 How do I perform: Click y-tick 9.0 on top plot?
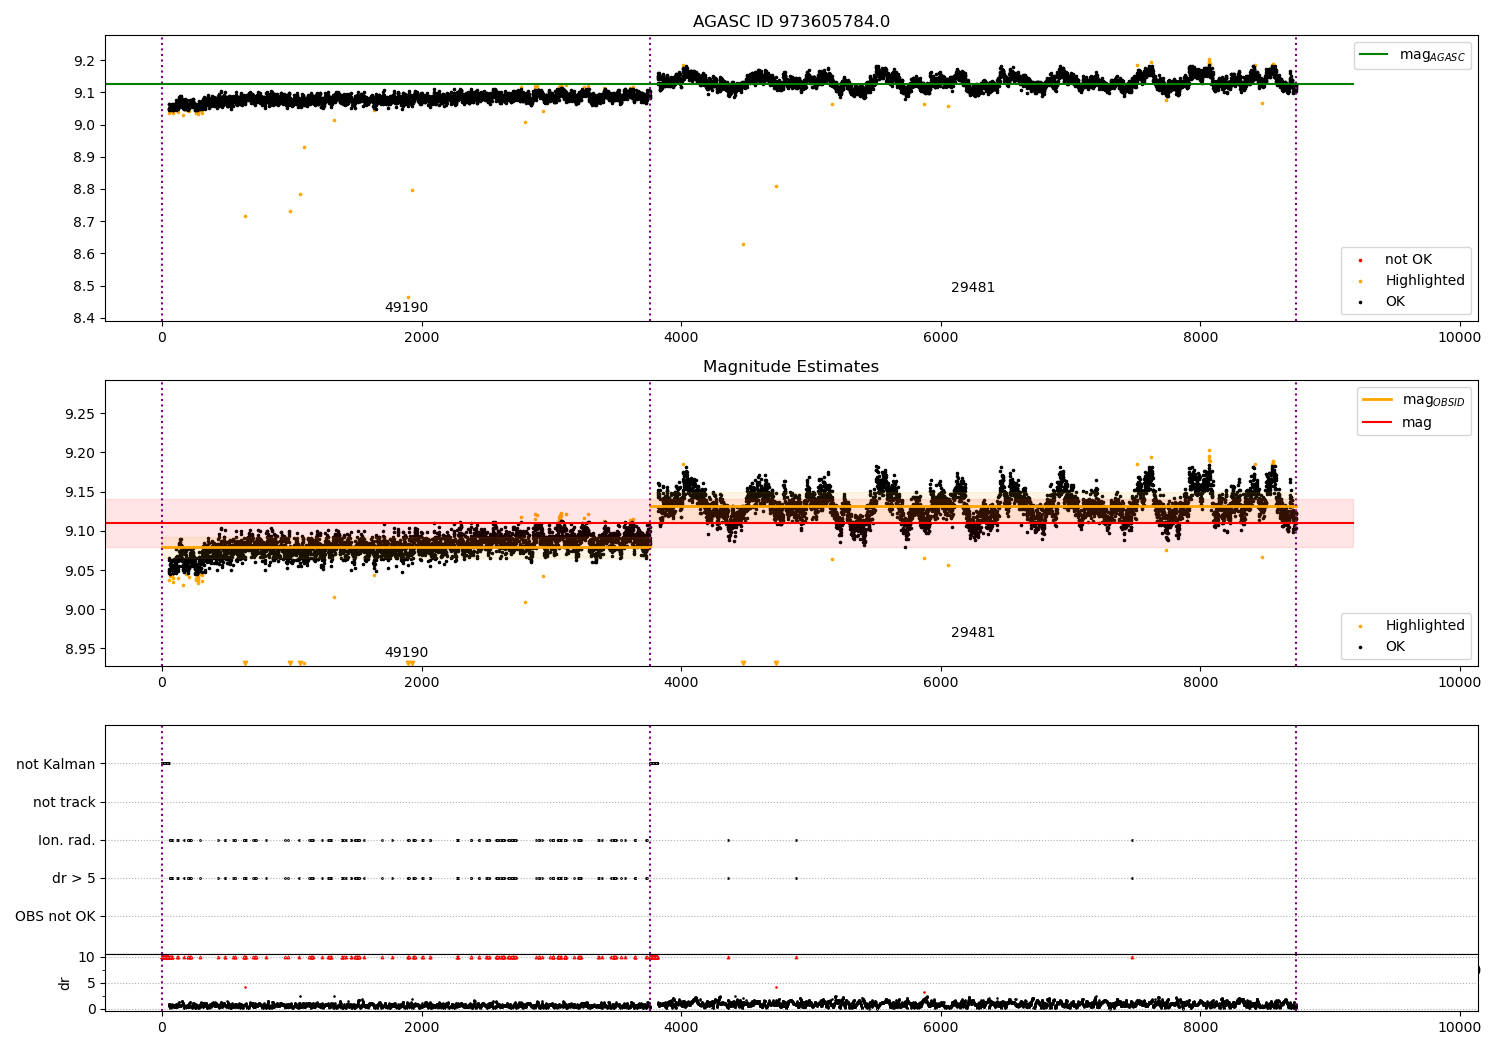point(85,126)
